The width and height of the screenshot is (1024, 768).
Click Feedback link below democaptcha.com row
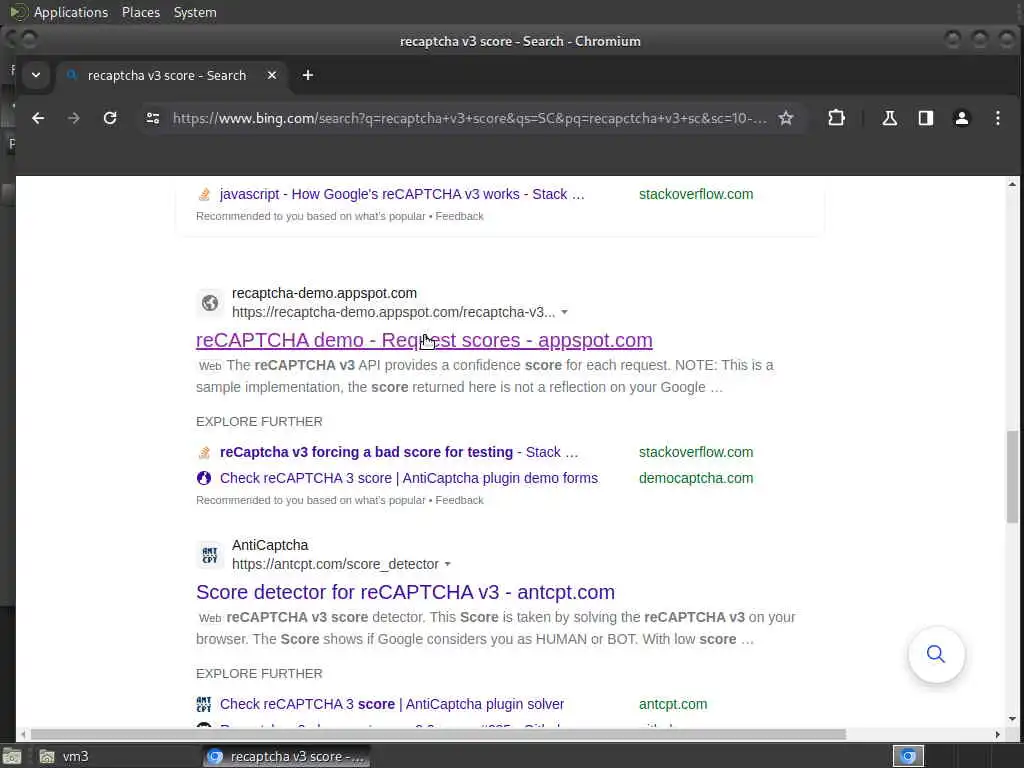coord(459,500)
